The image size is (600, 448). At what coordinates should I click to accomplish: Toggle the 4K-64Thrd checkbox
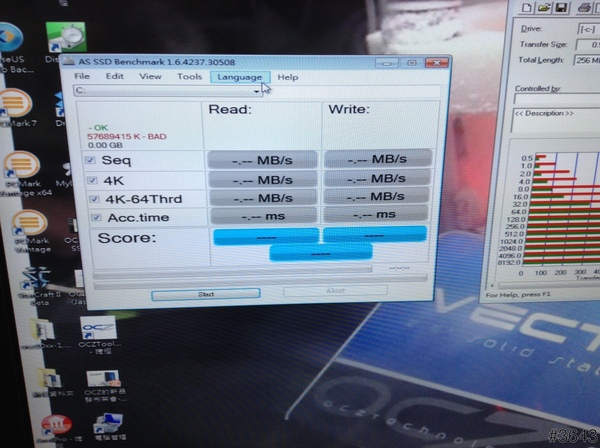(91, 198)
